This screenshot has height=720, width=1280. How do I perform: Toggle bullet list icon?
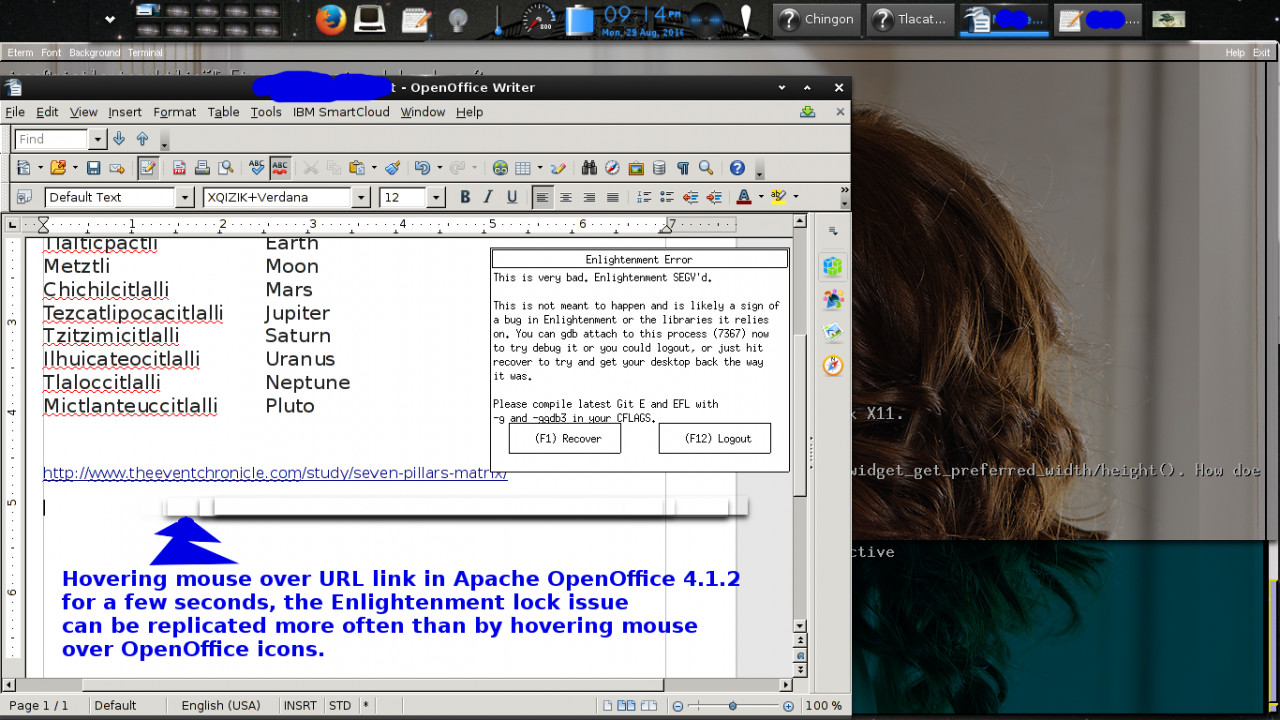click(x=667, y=197)
